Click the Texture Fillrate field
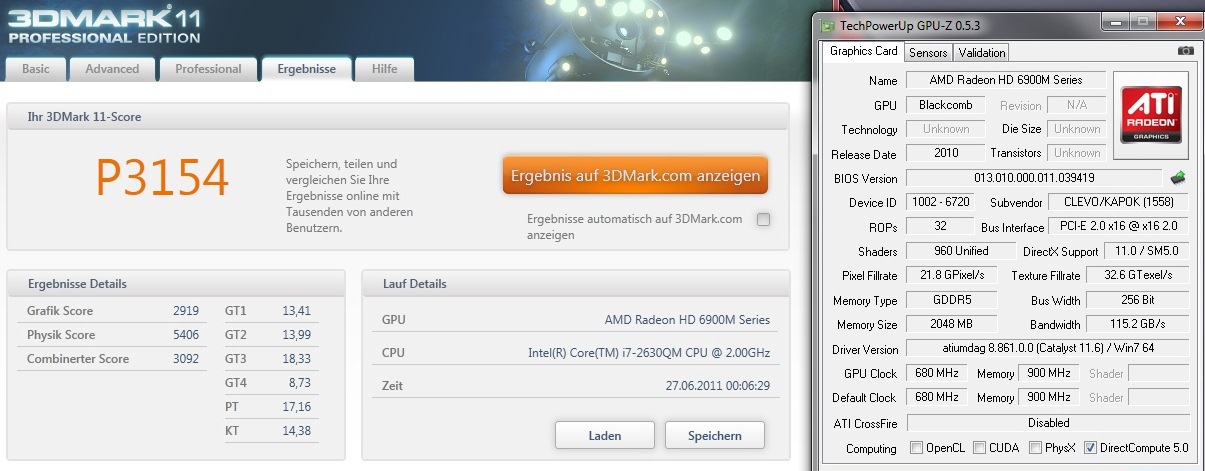Viewport: 1205px width, 471px height. point(1138,275)
